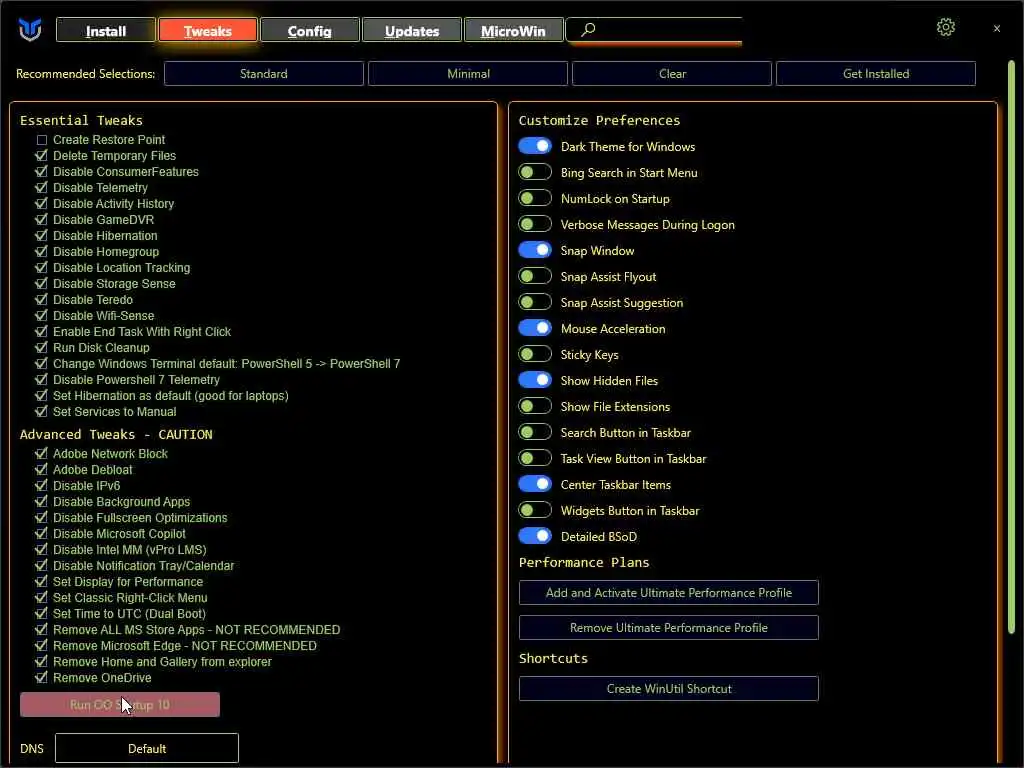1024x768 pixels.
Task: Uncheck Adobe Network Block
Action: [42, 453]
